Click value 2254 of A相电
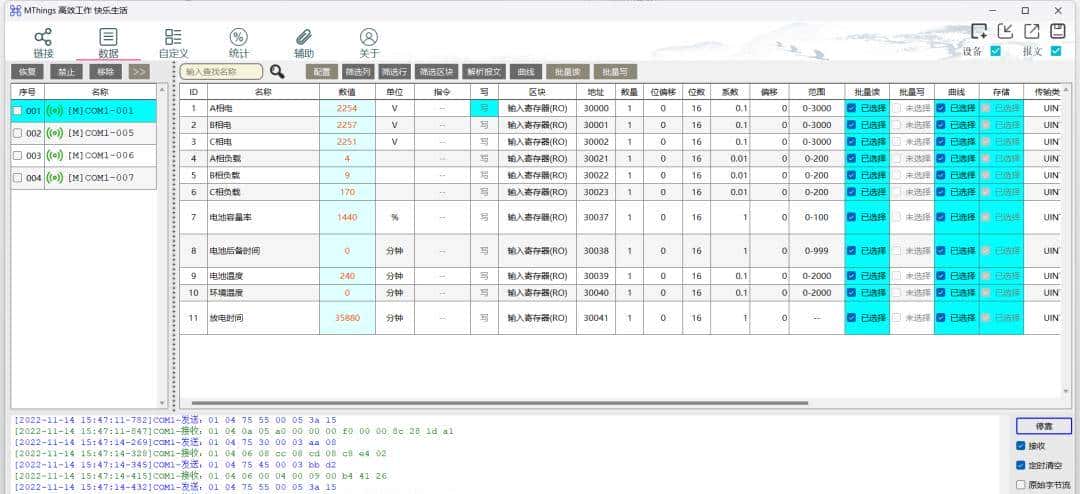1080x494 pixels. click(347, 108)
